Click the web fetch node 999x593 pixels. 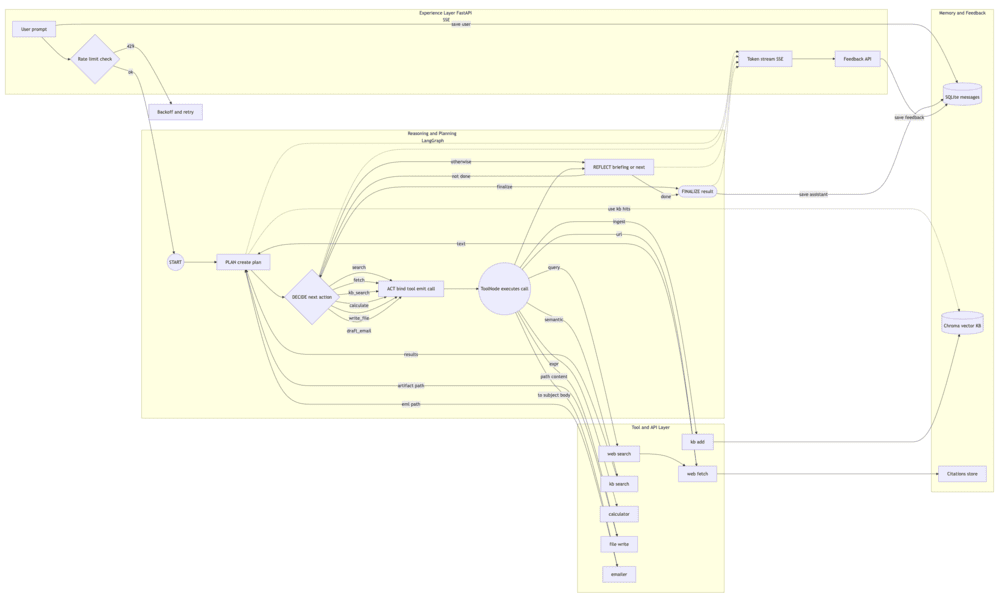[x=698, y=473]
